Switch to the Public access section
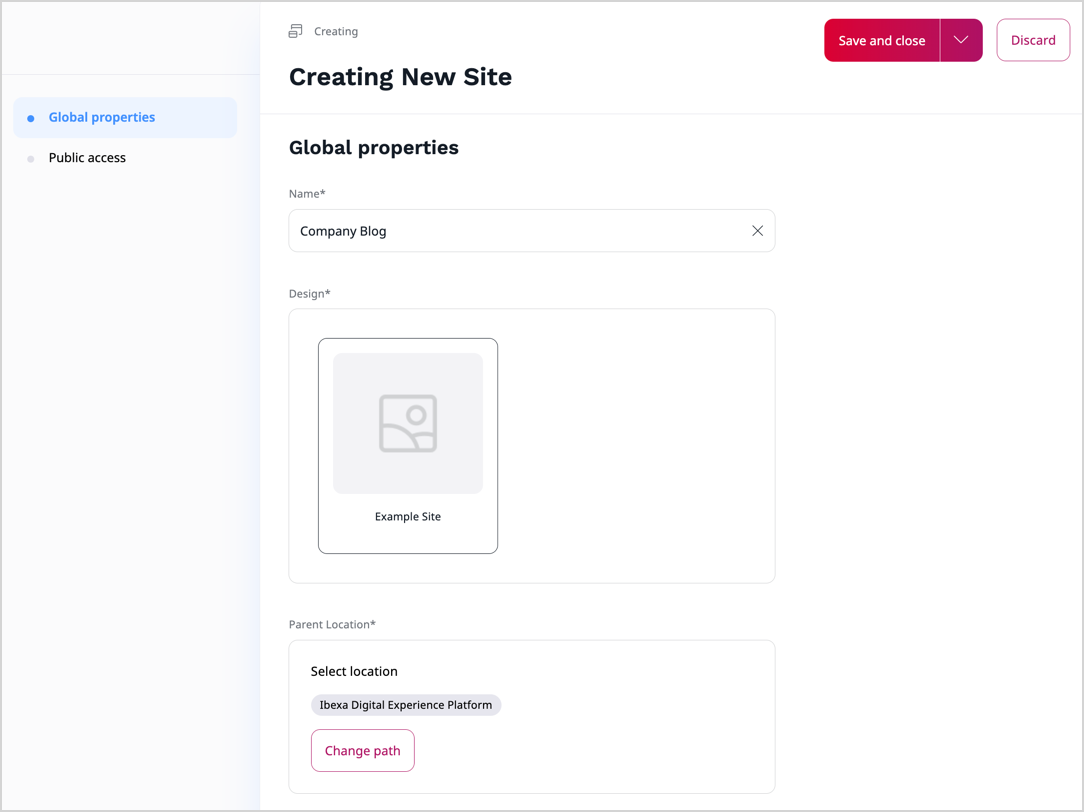This screenshot has height=812, width=1084. click(x=87, y=157)
